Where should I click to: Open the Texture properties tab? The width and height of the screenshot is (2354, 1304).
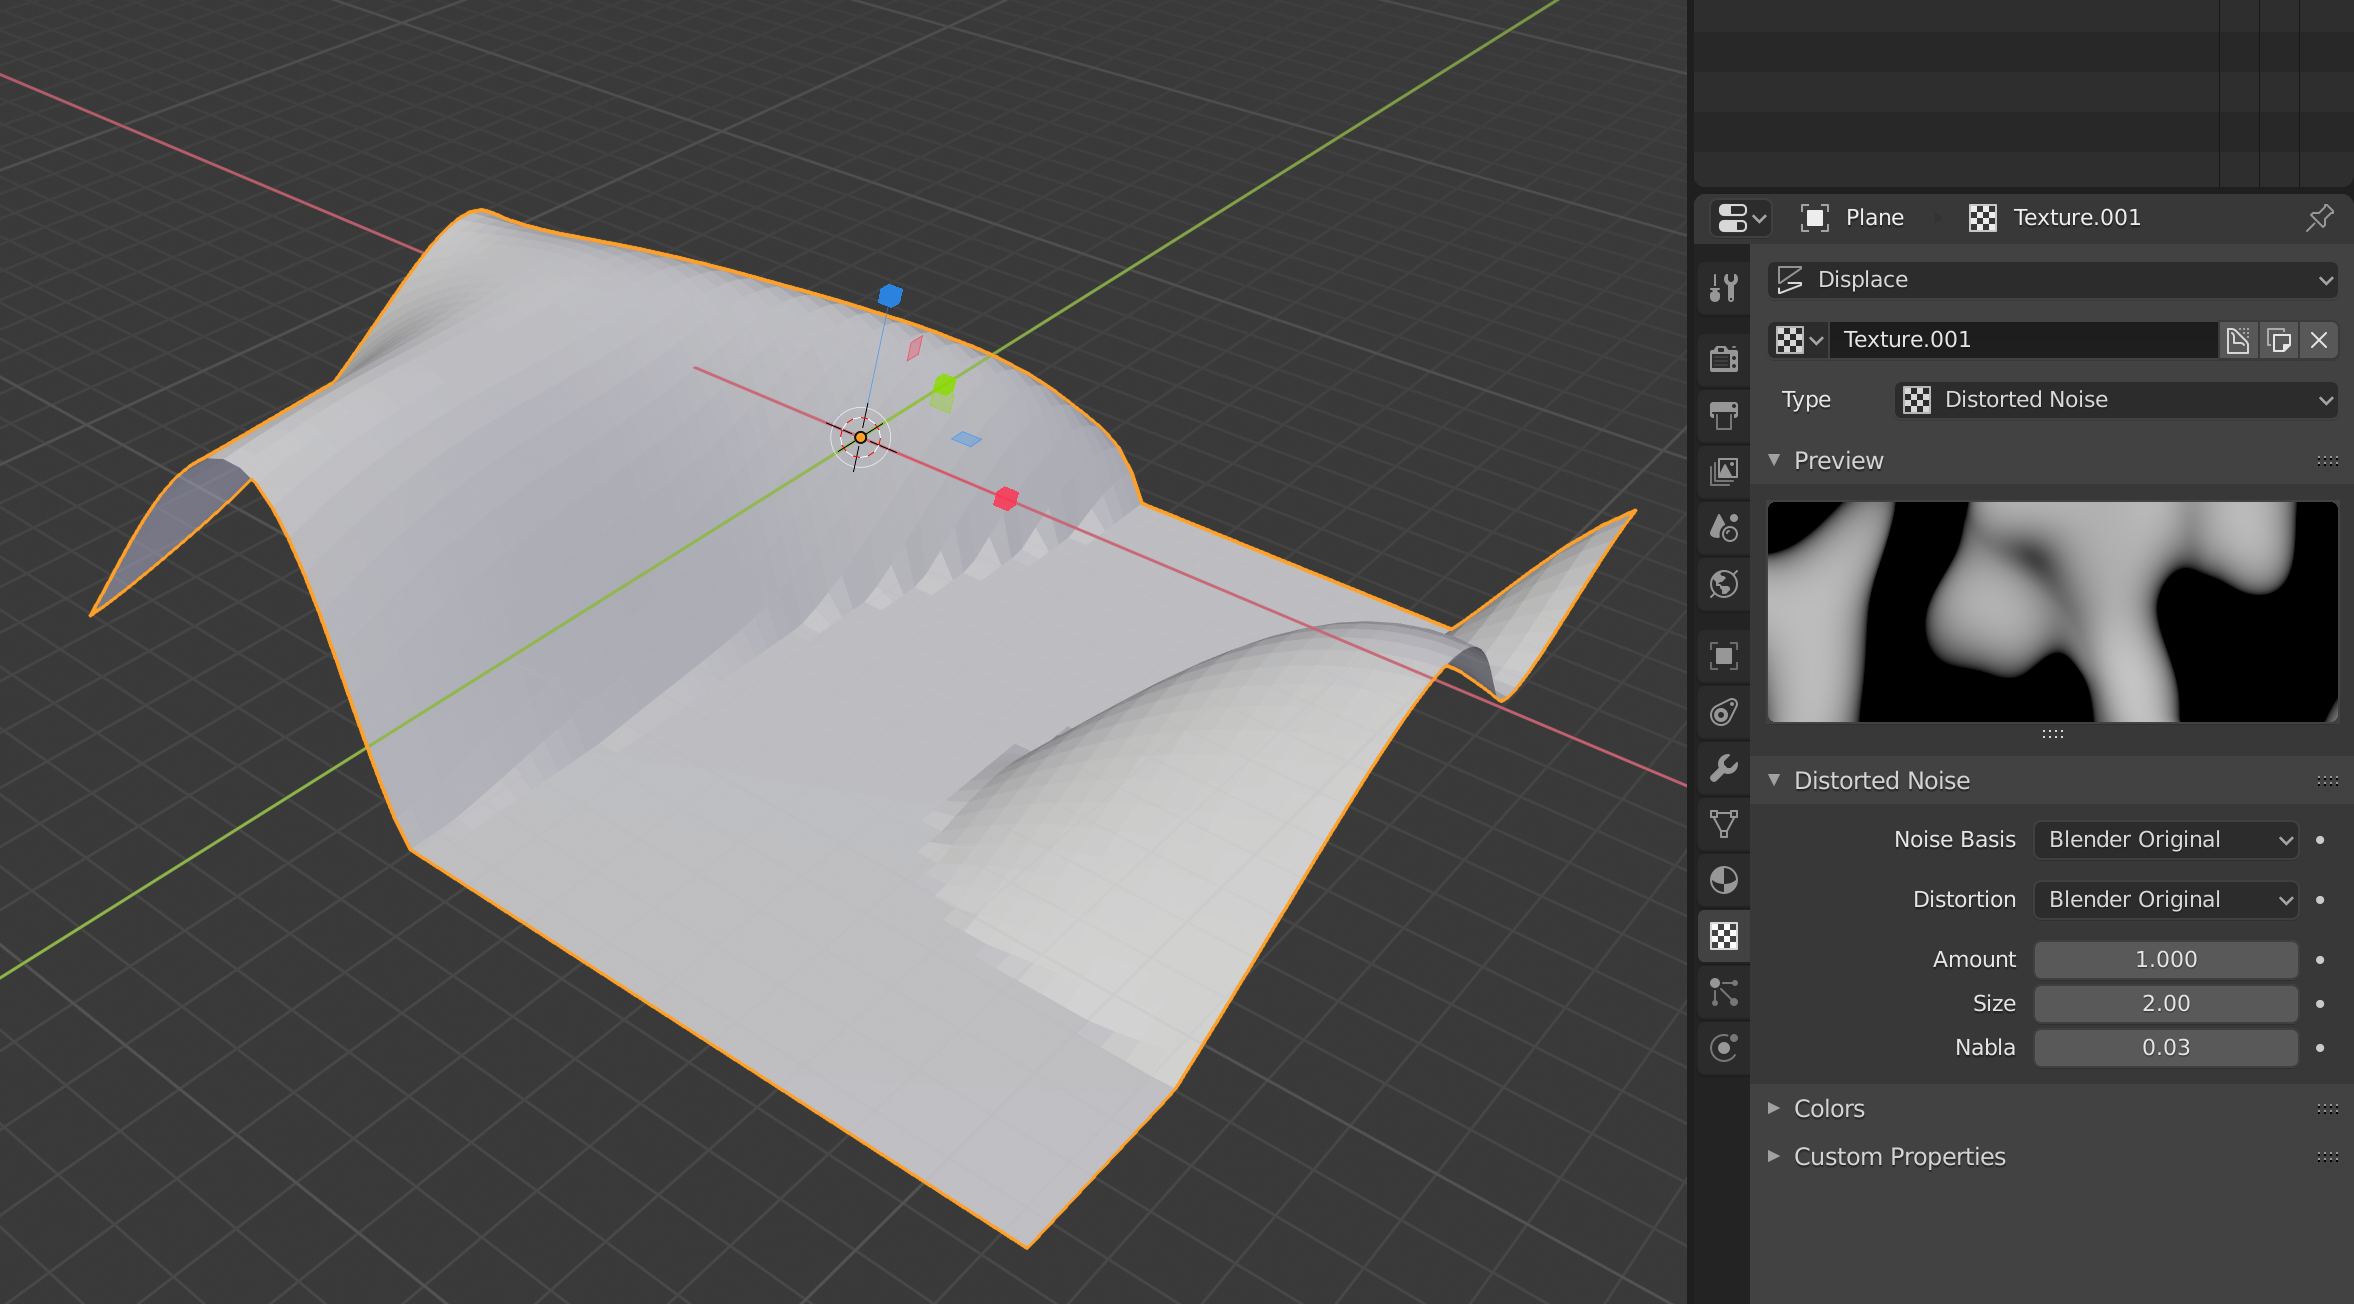point(1723,936)
